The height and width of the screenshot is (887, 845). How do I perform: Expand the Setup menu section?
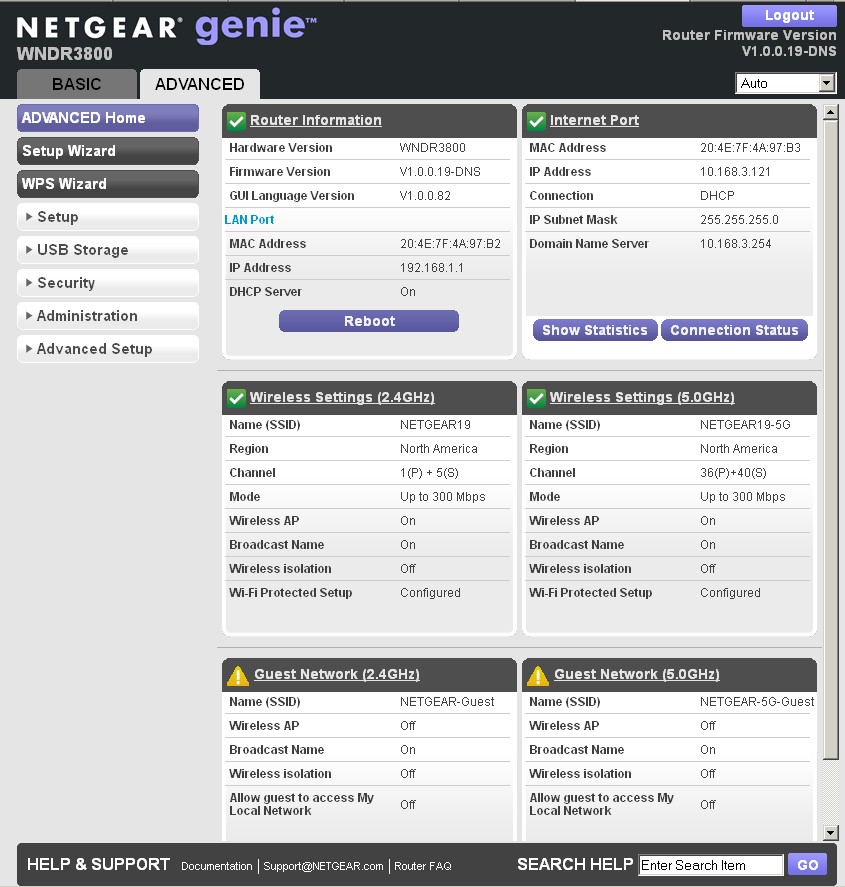click(107, 217)
